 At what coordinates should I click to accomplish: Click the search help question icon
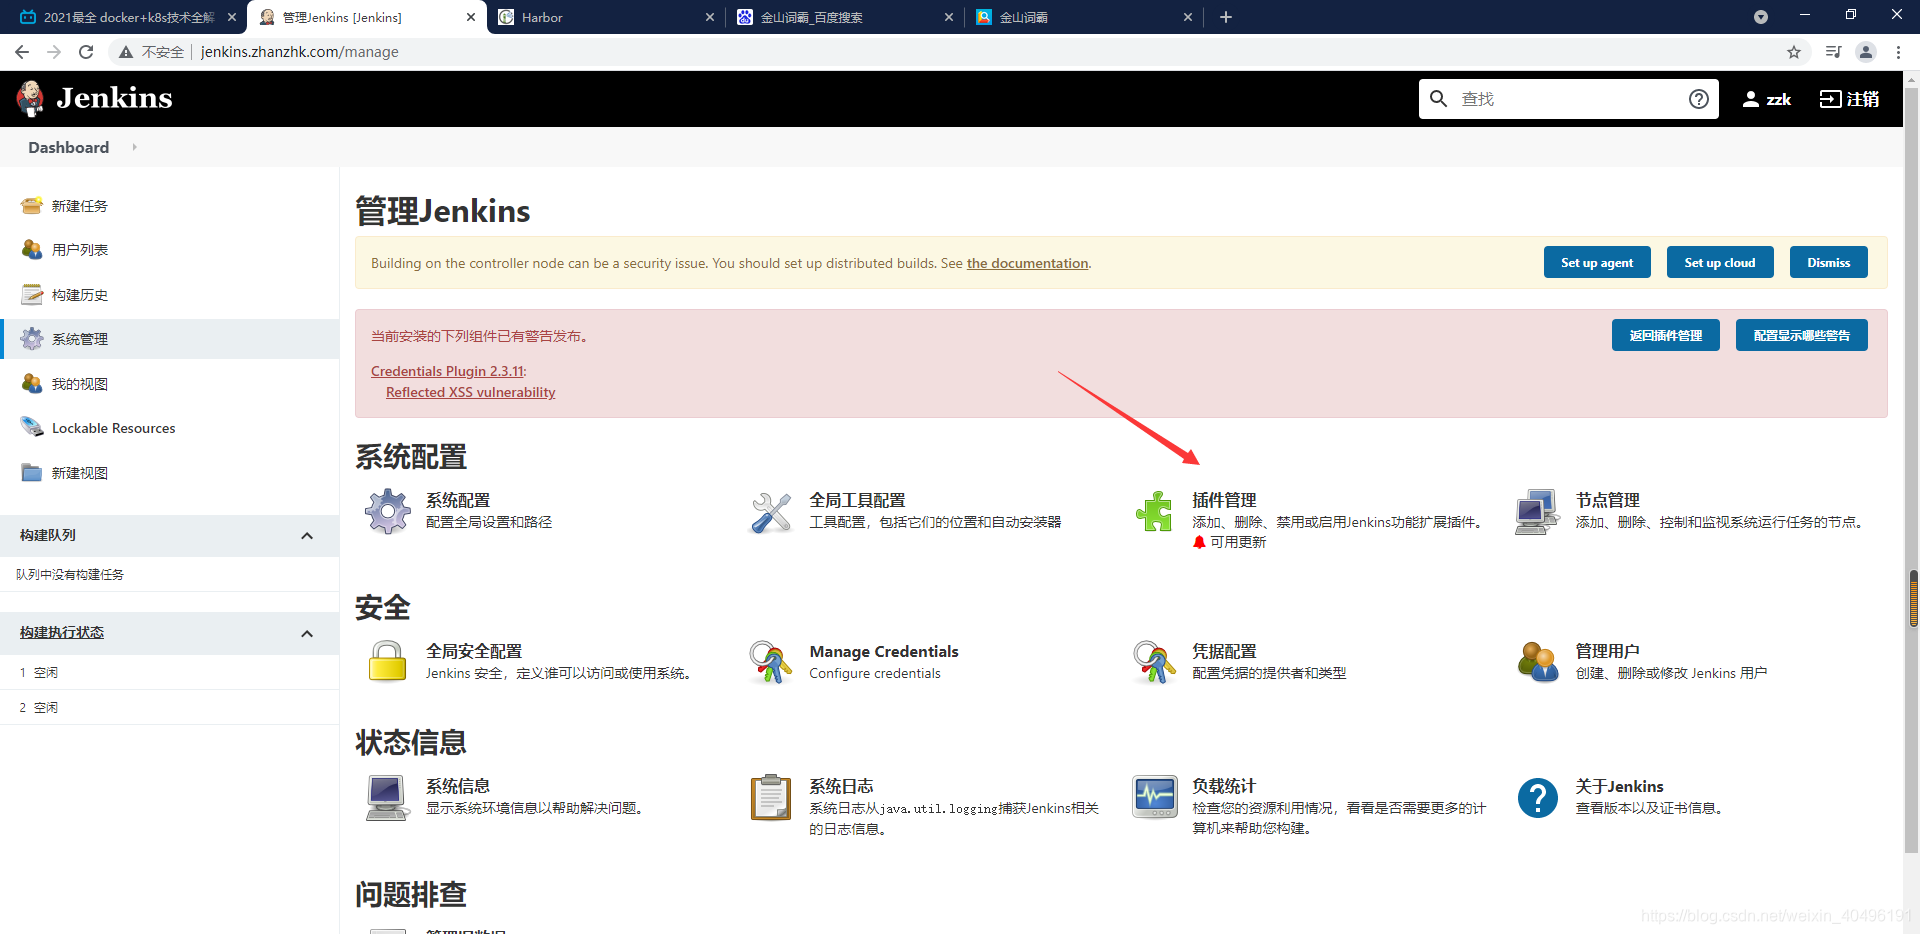1698,99
